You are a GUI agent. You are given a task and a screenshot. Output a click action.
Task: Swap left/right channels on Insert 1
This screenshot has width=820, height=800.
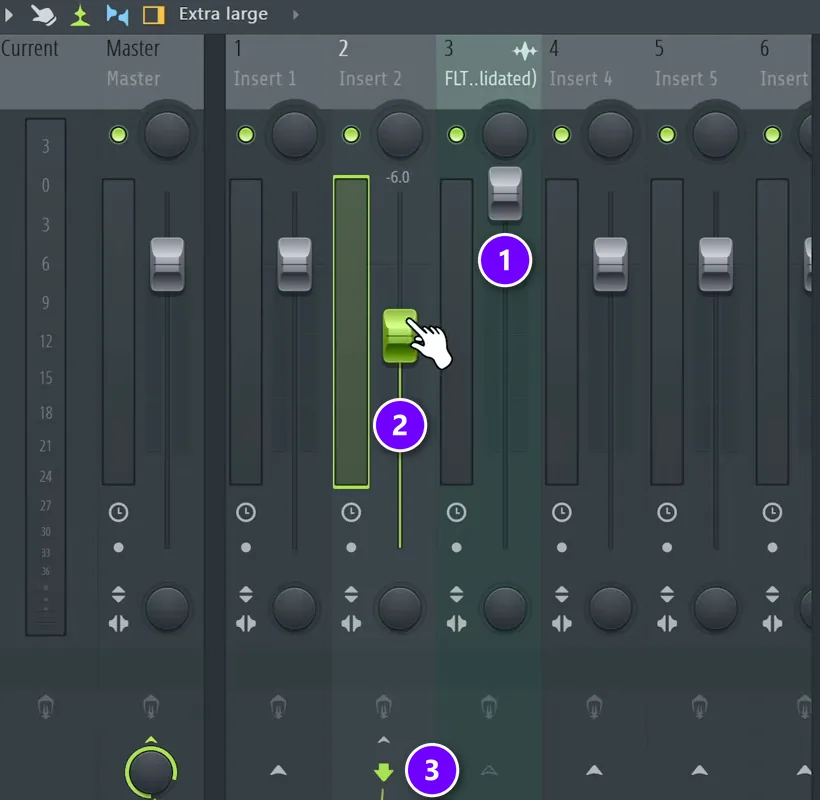(246, 624)
